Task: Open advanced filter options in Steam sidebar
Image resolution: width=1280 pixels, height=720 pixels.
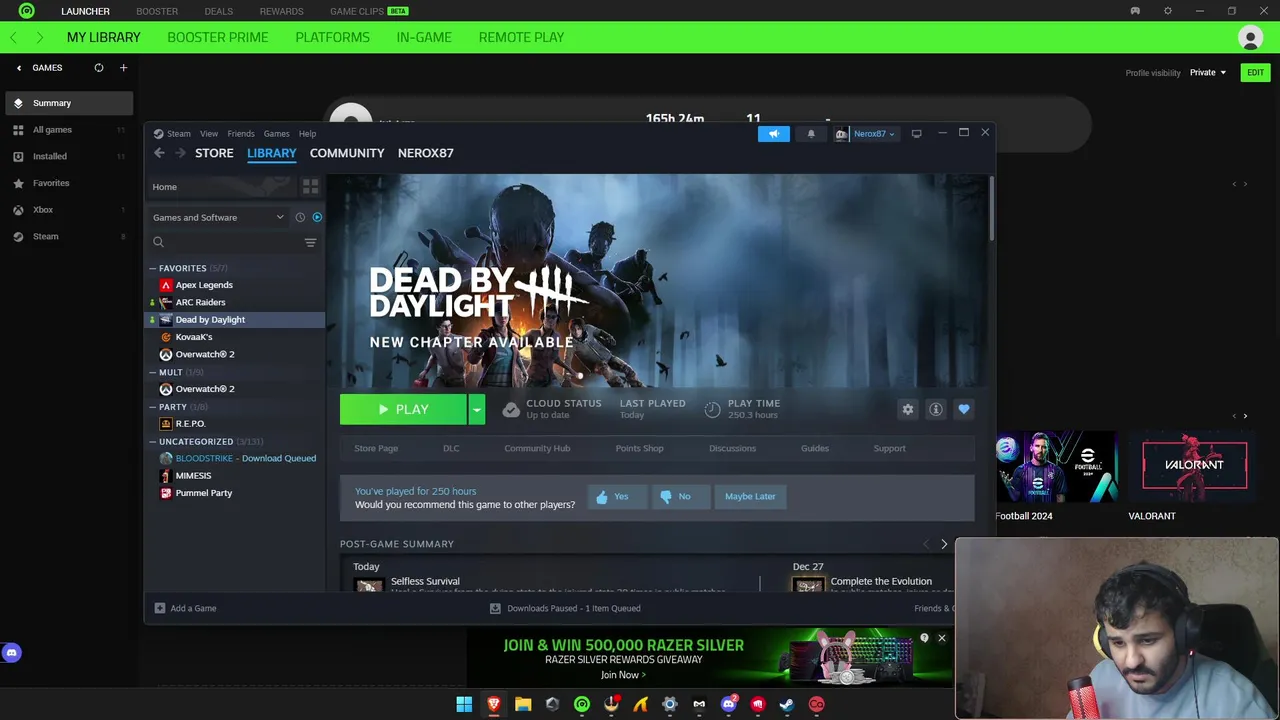Action: coord(310,242)
